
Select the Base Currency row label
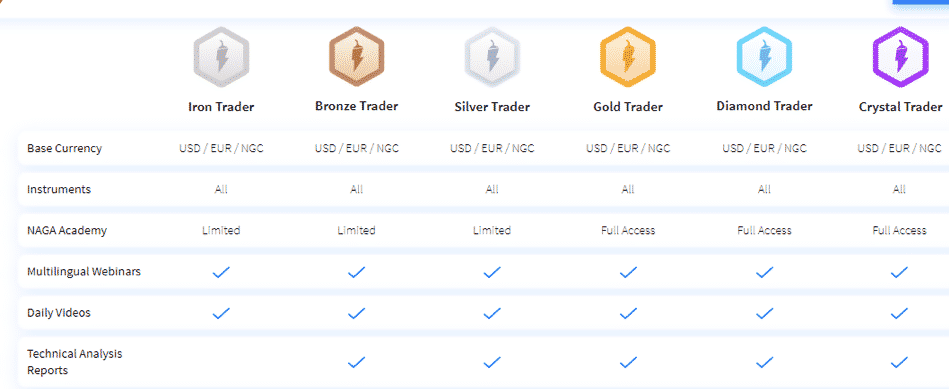[64, 148]
